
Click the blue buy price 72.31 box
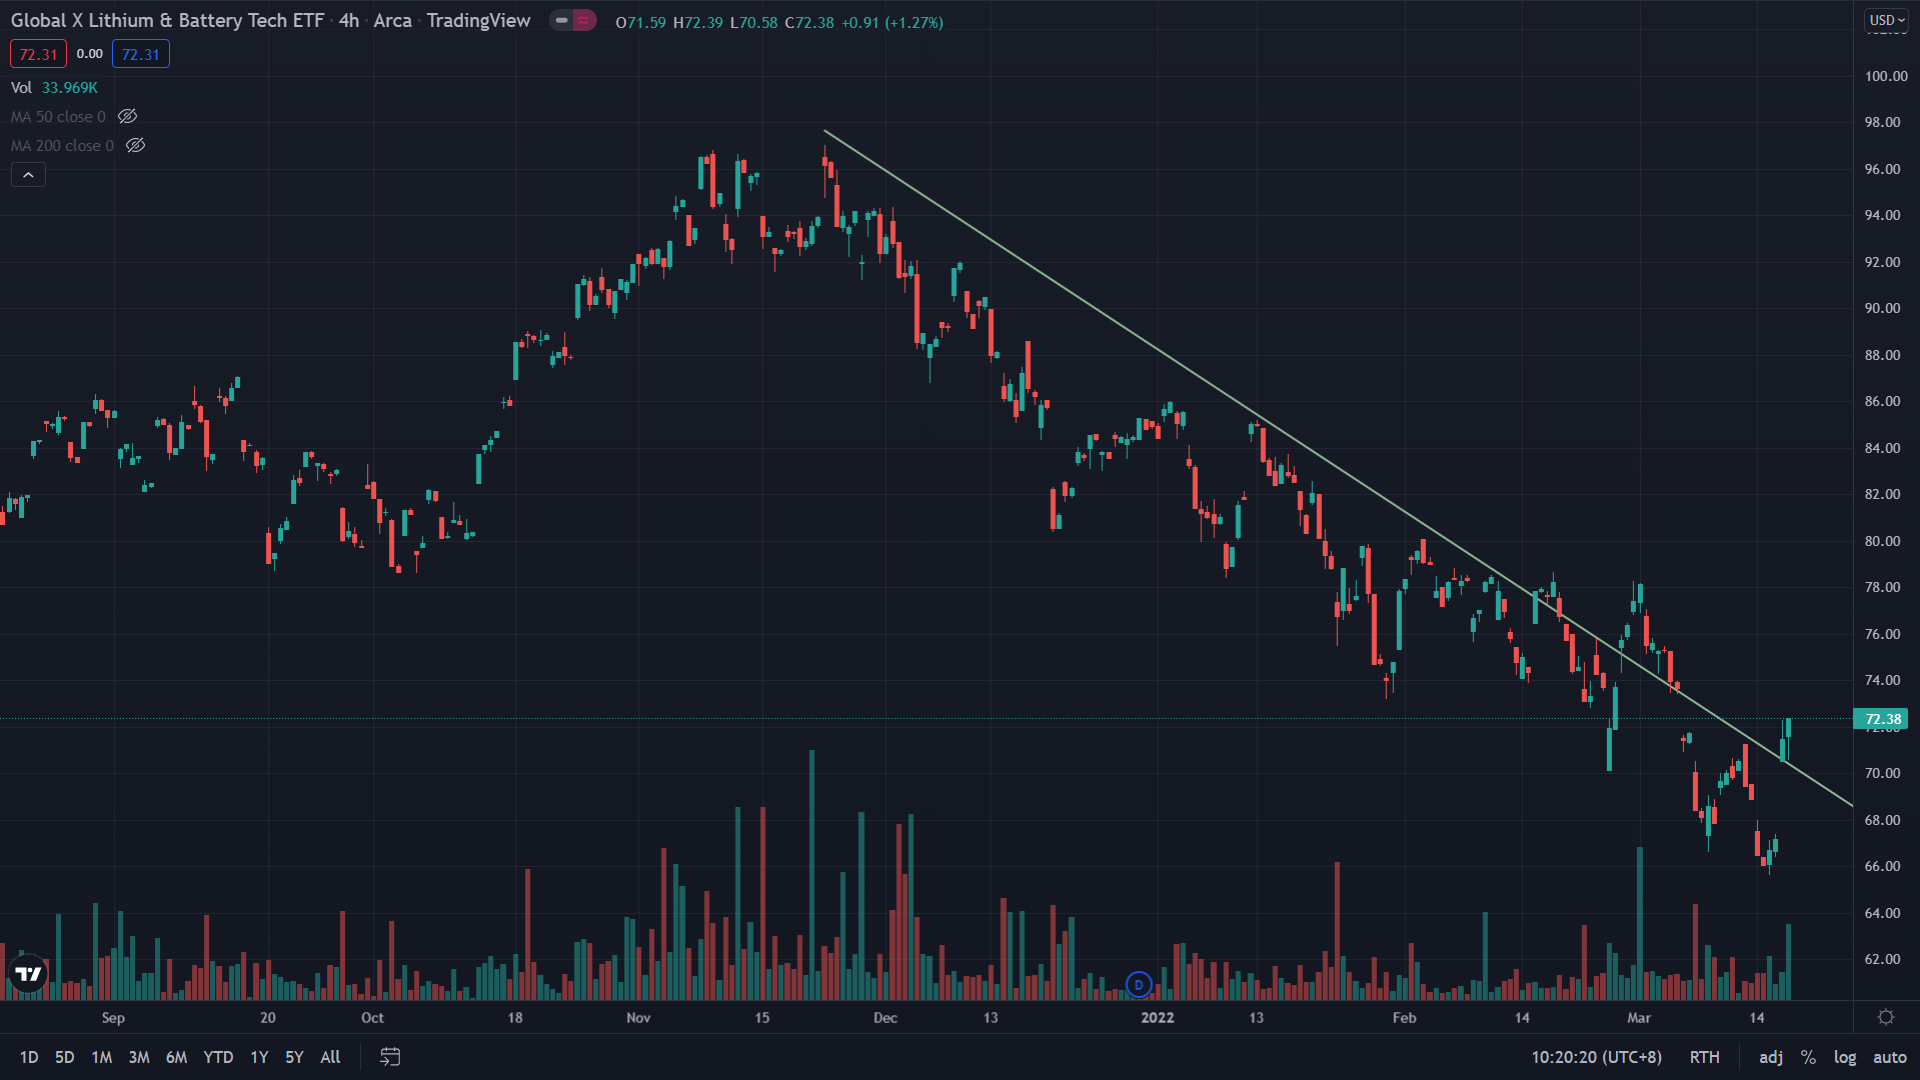[x=141, y=54]
